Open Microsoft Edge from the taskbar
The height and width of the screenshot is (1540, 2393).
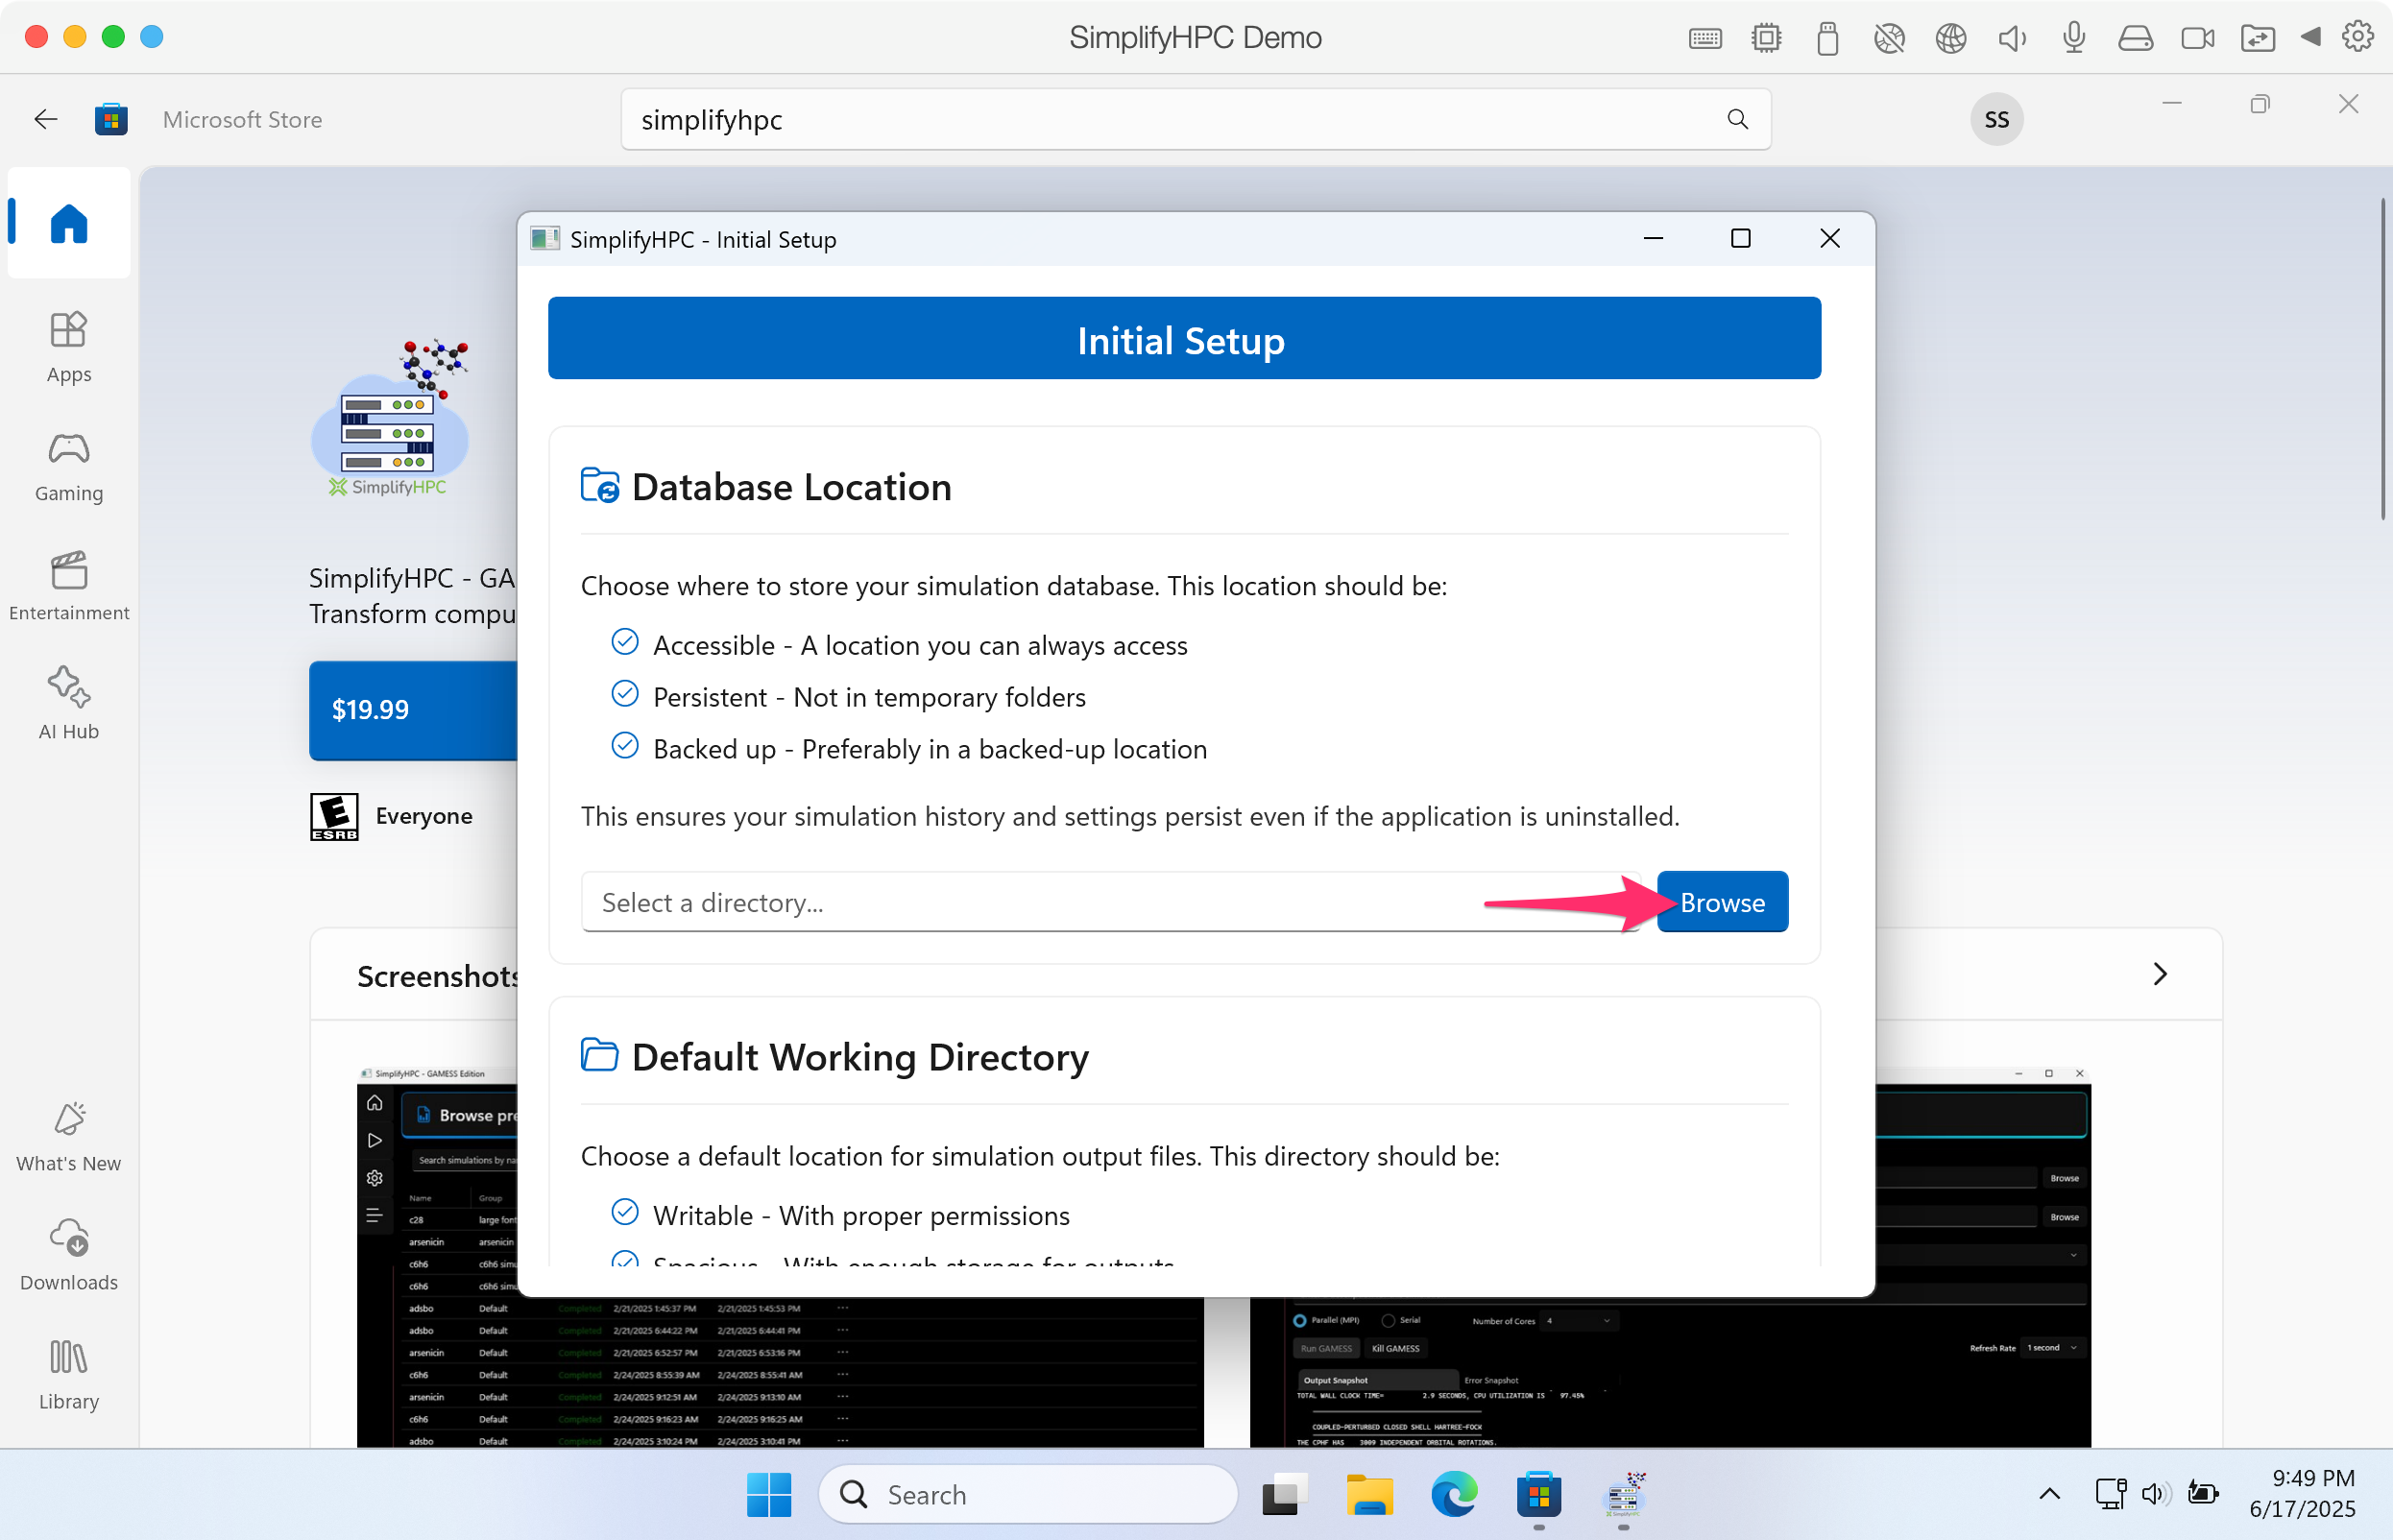pyautogui.click(x=1453, y=1494)
